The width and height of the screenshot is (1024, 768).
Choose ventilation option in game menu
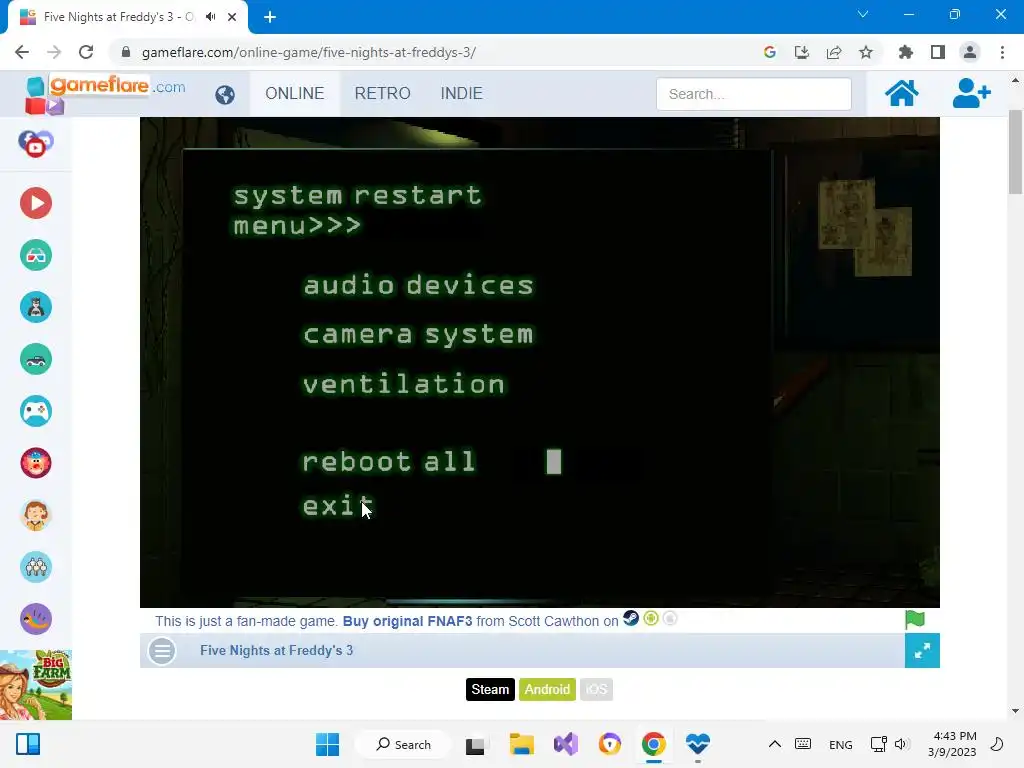[x=404, y=384]
